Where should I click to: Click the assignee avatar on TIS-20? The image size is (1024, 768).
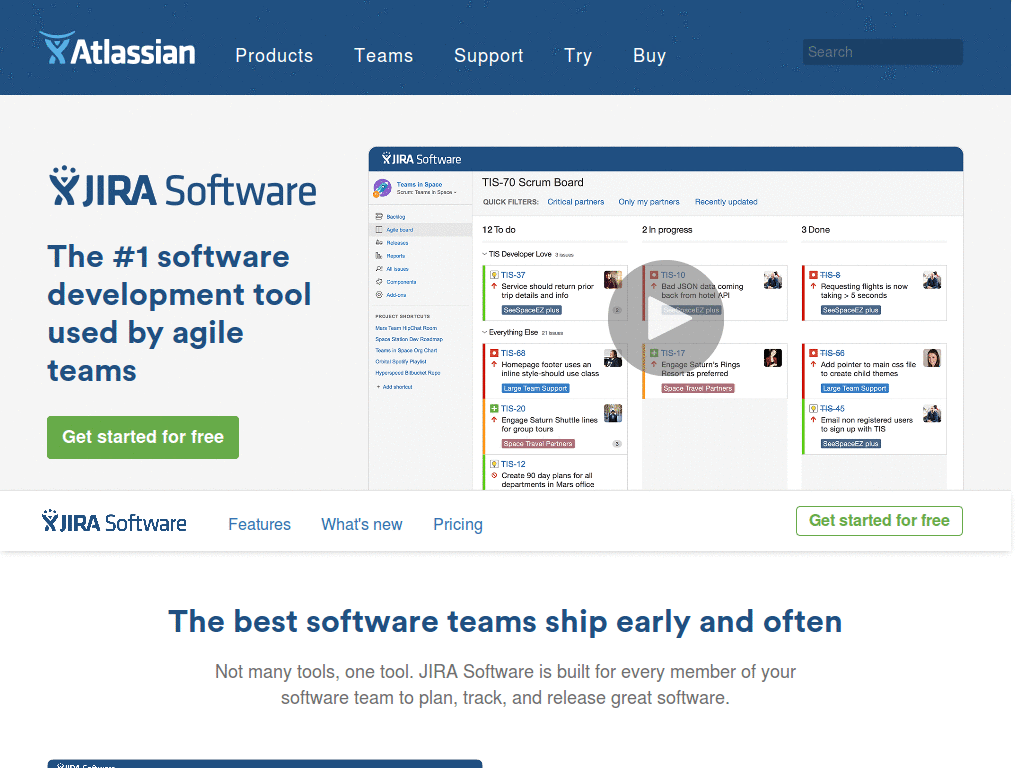[x=613, y=413]
